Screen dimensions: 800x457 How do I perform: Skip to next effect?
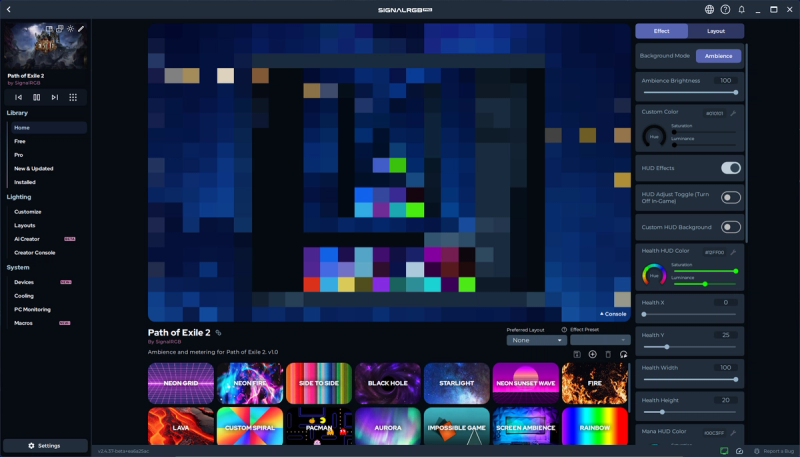(55, 97)
